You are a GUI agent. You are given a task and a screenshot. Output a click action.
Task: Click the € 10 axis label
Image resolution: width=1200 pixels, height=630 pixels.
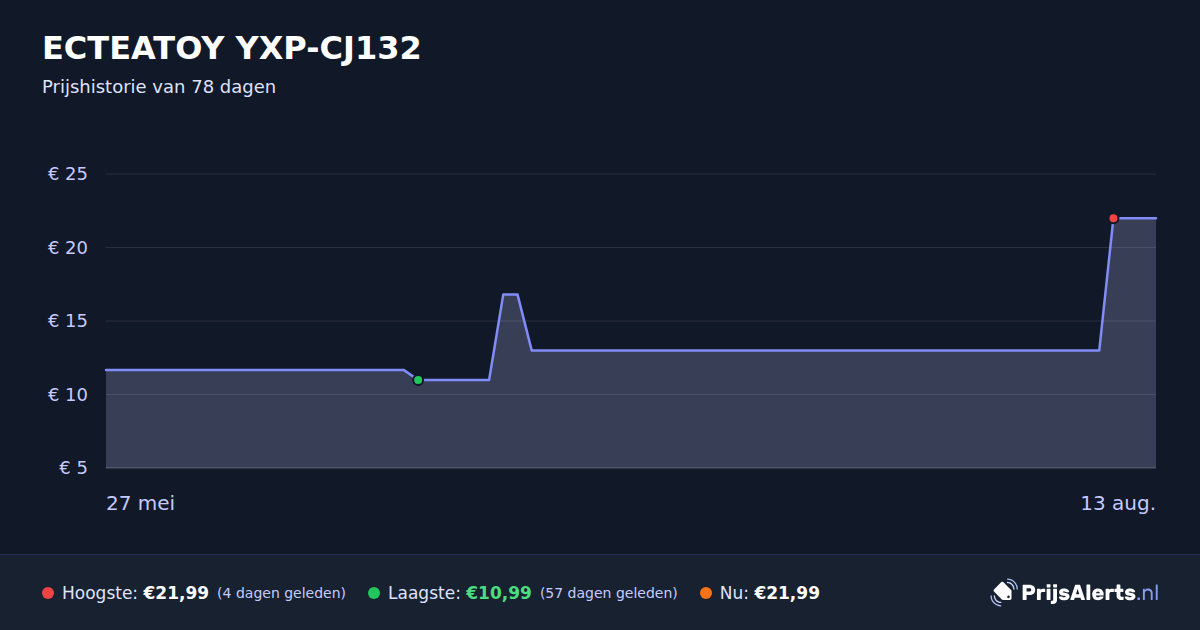click(x=68, y=395)
